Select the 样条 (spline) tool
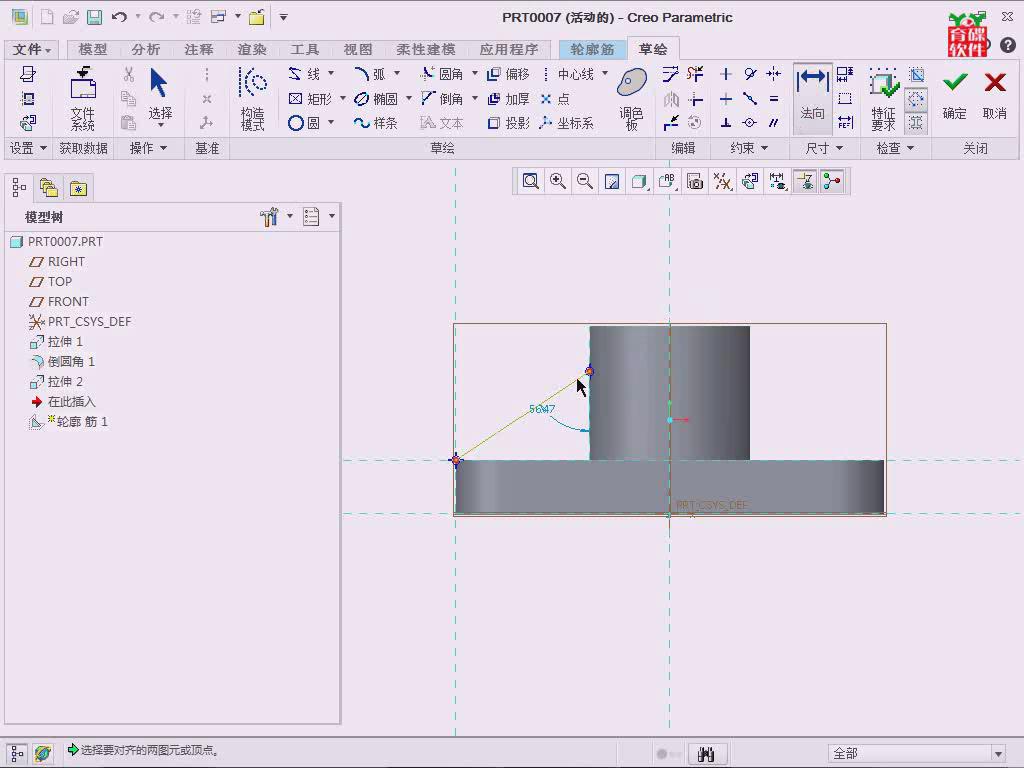 [376, 123]
